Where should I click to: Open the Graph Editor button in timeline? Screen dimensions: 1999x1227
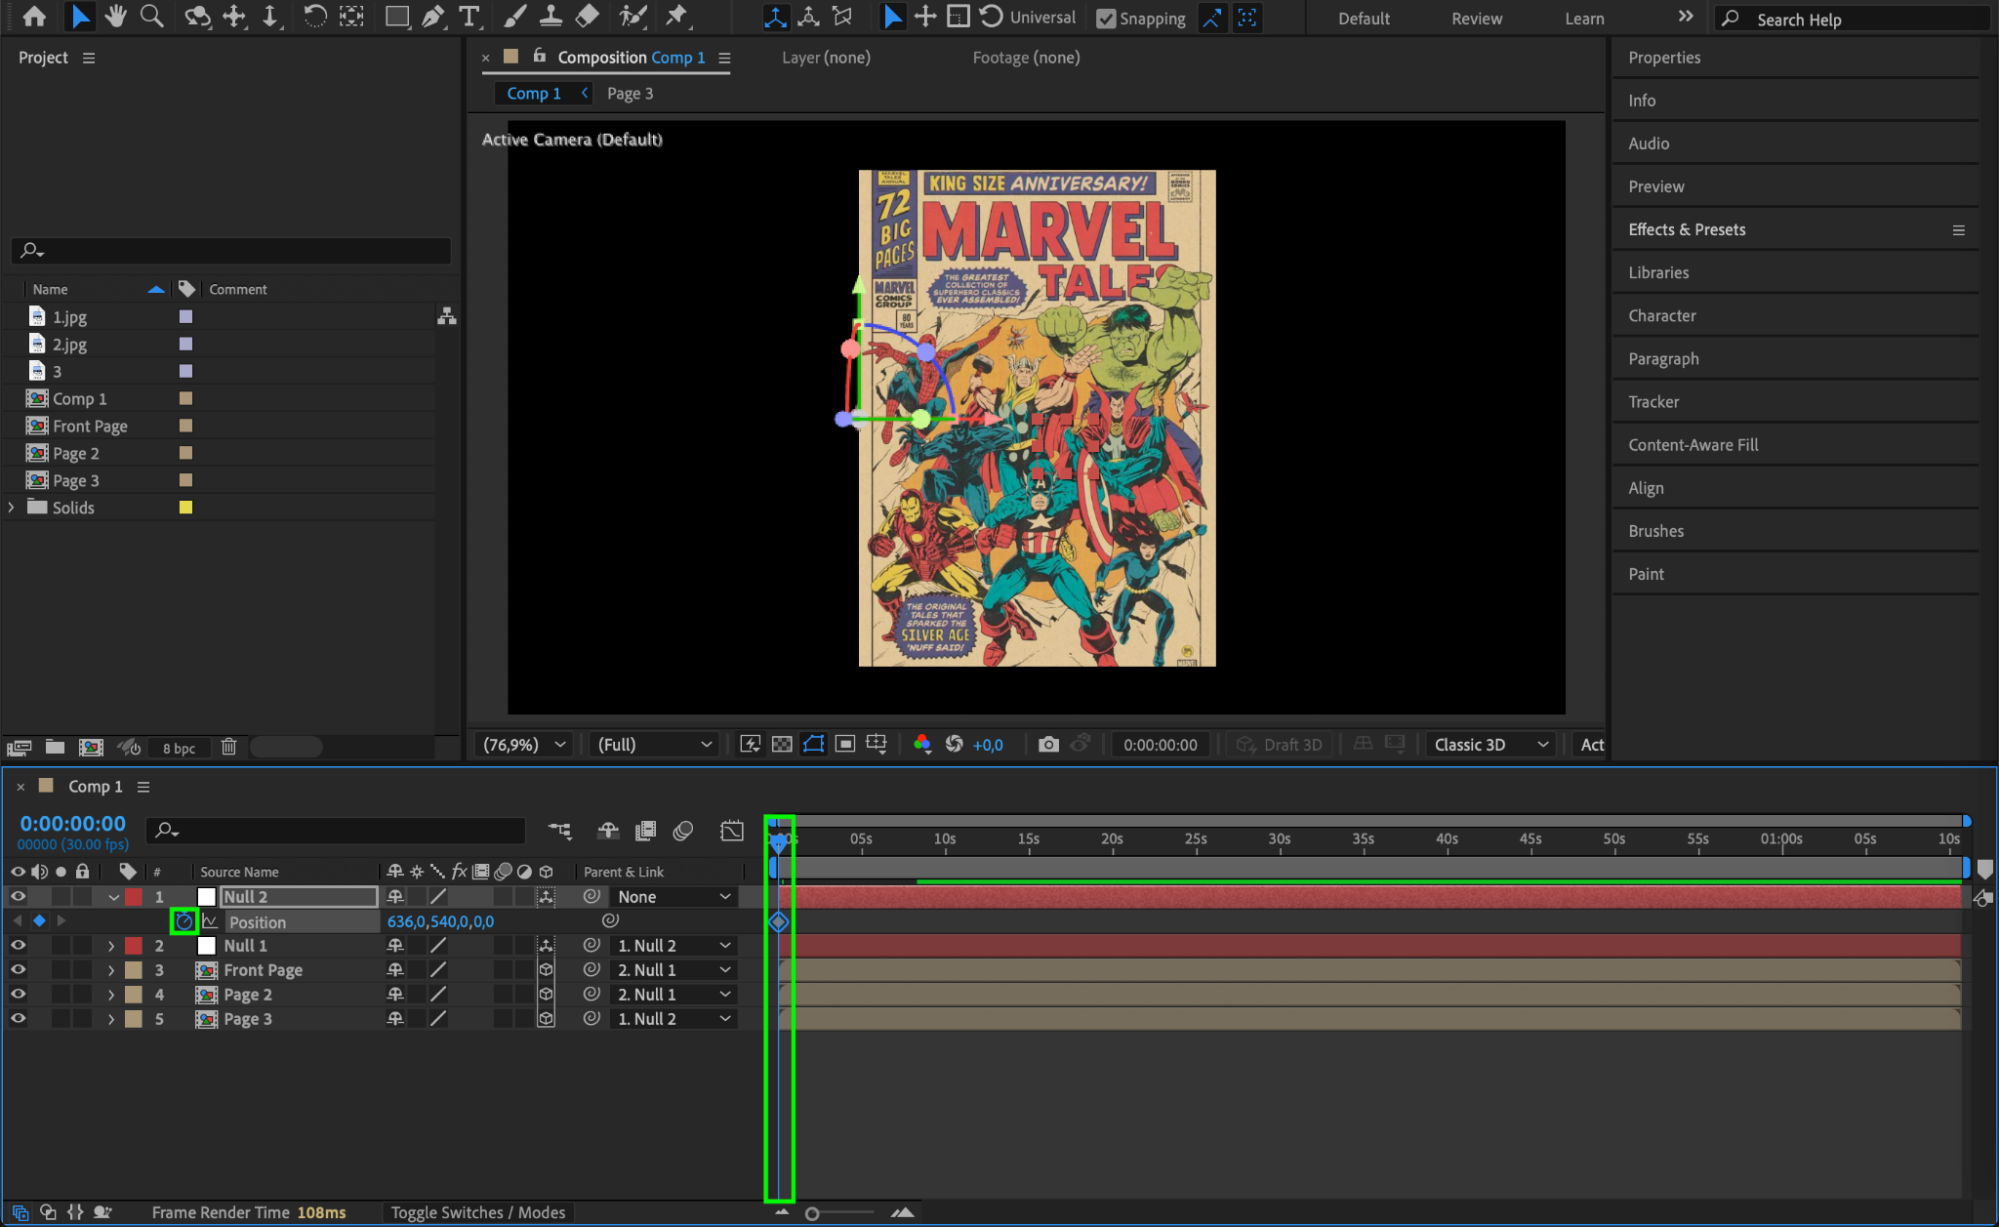click(x=732, y=830)
